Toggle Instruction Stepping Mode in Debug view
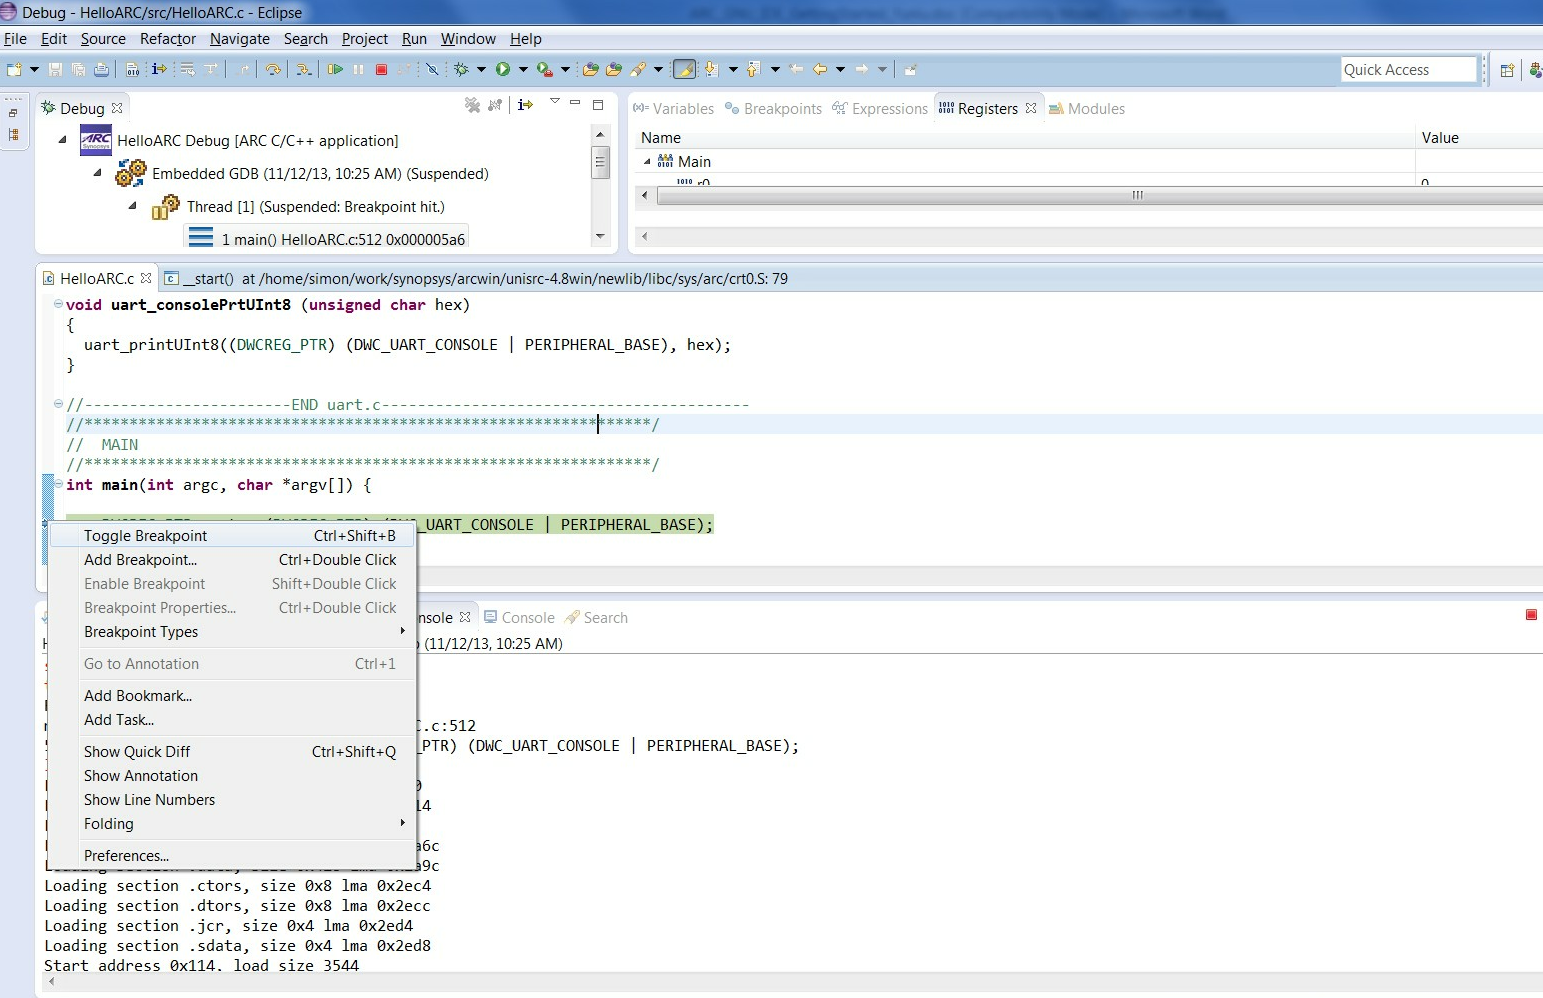The width and height of the screenshot is (1543, 998). [x=525, y=105]
